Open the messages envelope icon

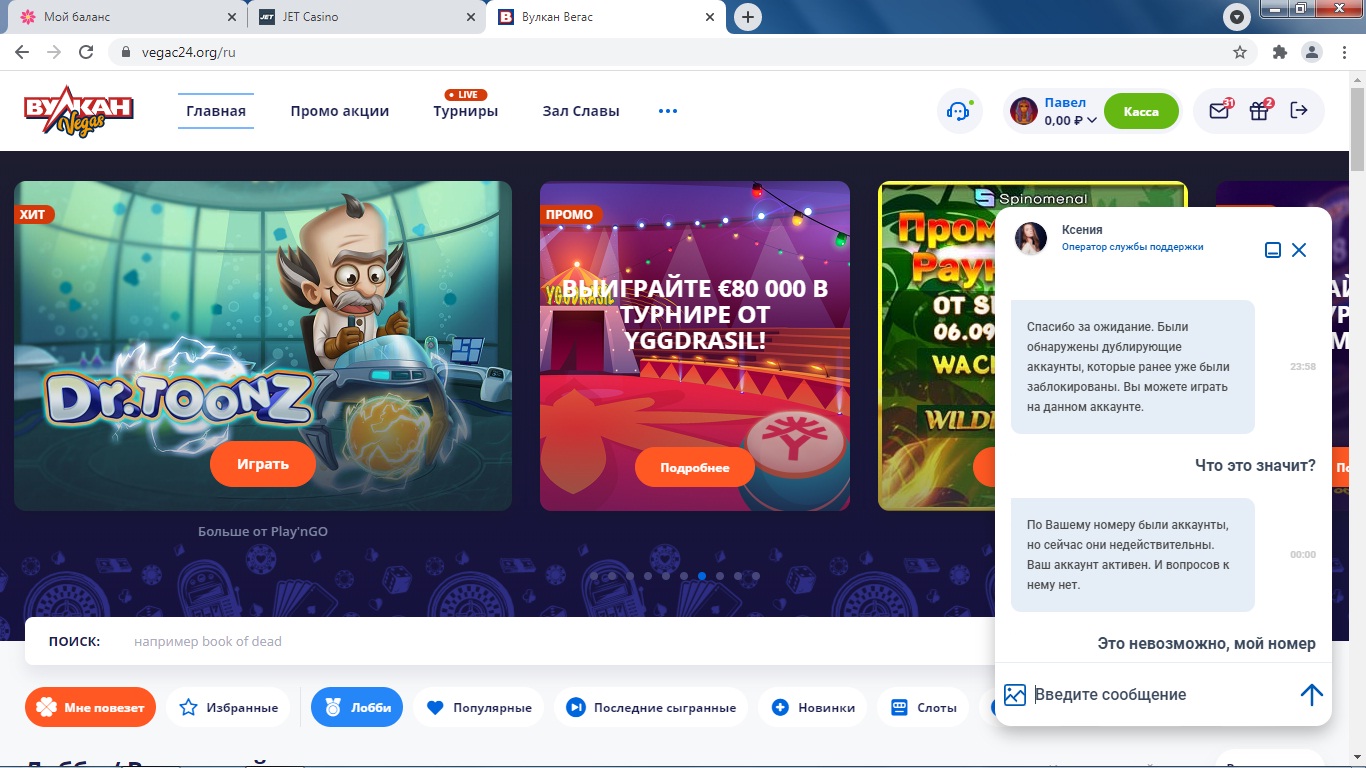1219,111
